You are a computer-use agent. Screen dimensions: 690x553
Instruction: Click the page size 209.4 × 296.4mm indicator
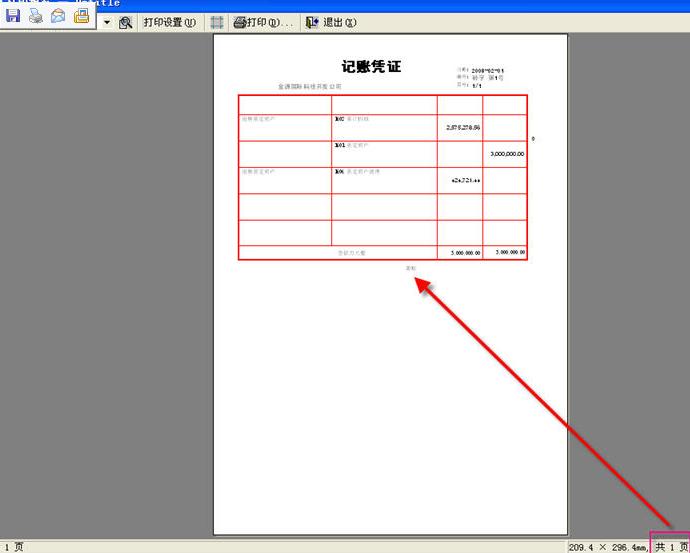(x=608, y=547)
